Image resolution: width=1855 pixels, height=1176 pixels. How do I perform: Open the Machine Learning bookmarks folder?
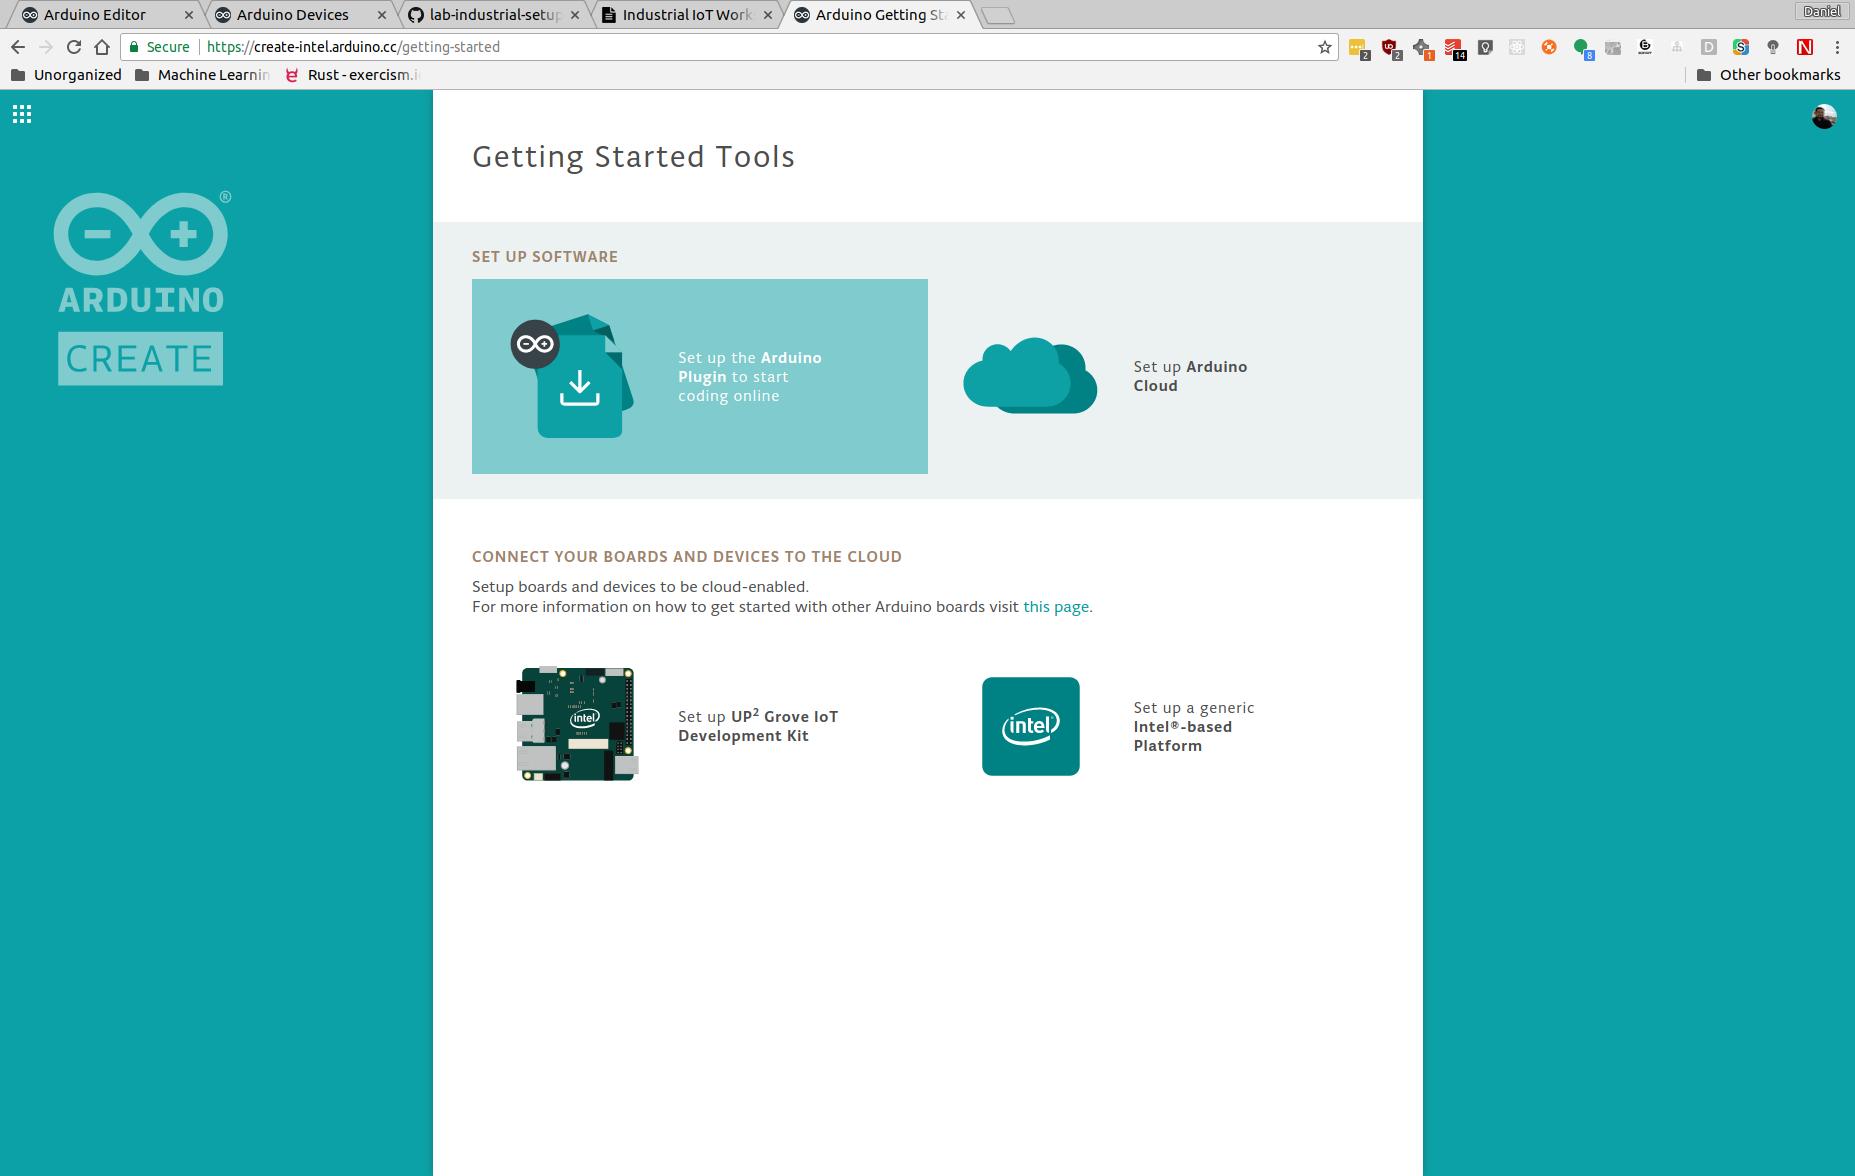point(202,75)
